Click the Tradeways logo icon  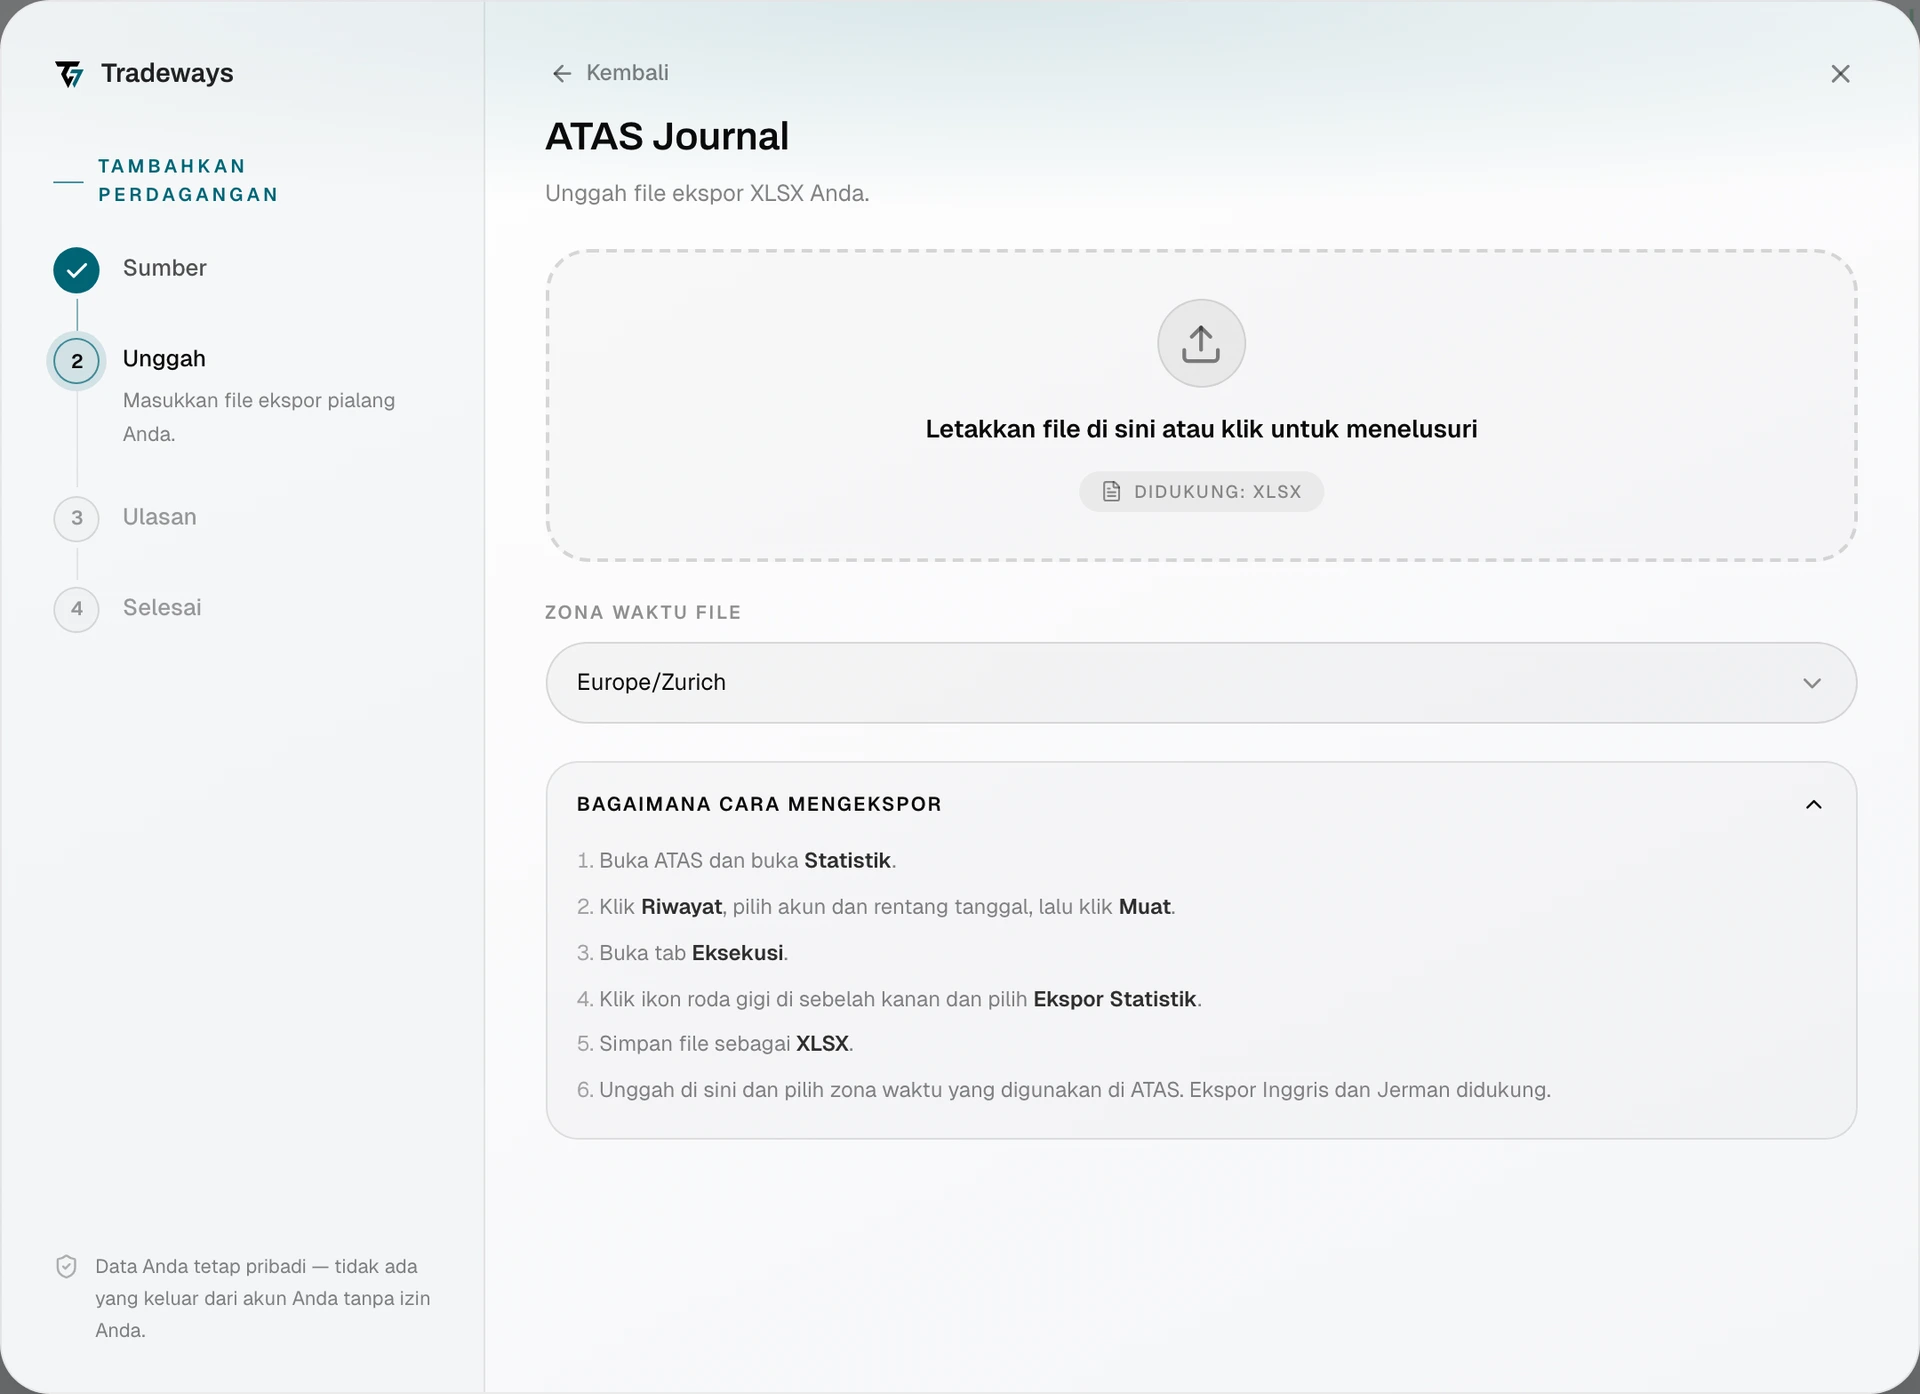[69, 74]
